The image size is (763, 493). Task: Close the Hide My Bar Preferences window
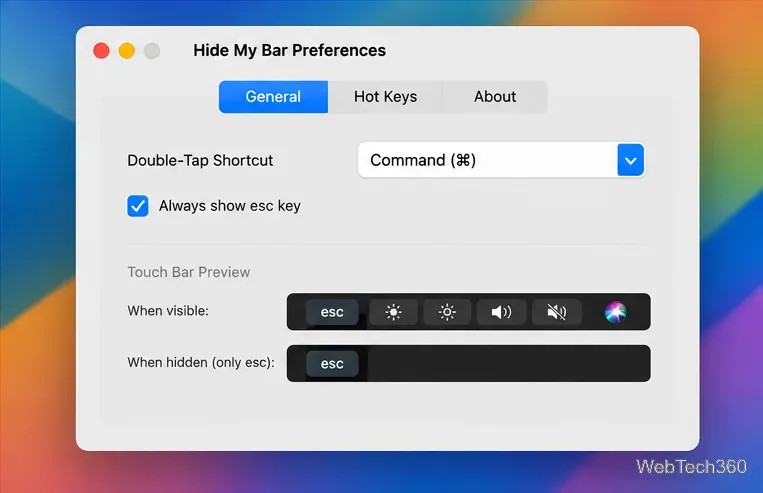[101, 51]
